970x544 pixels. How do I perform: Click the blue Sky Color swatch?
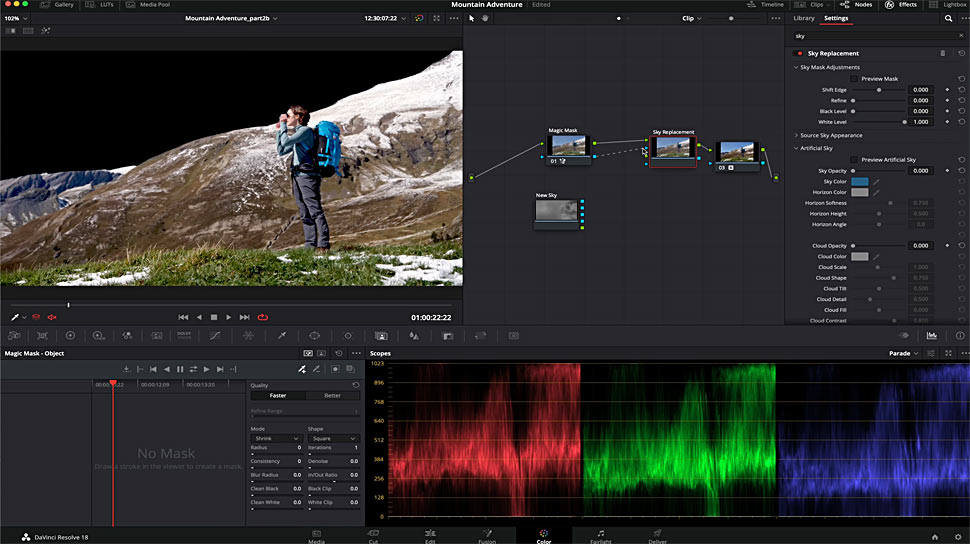860,181
